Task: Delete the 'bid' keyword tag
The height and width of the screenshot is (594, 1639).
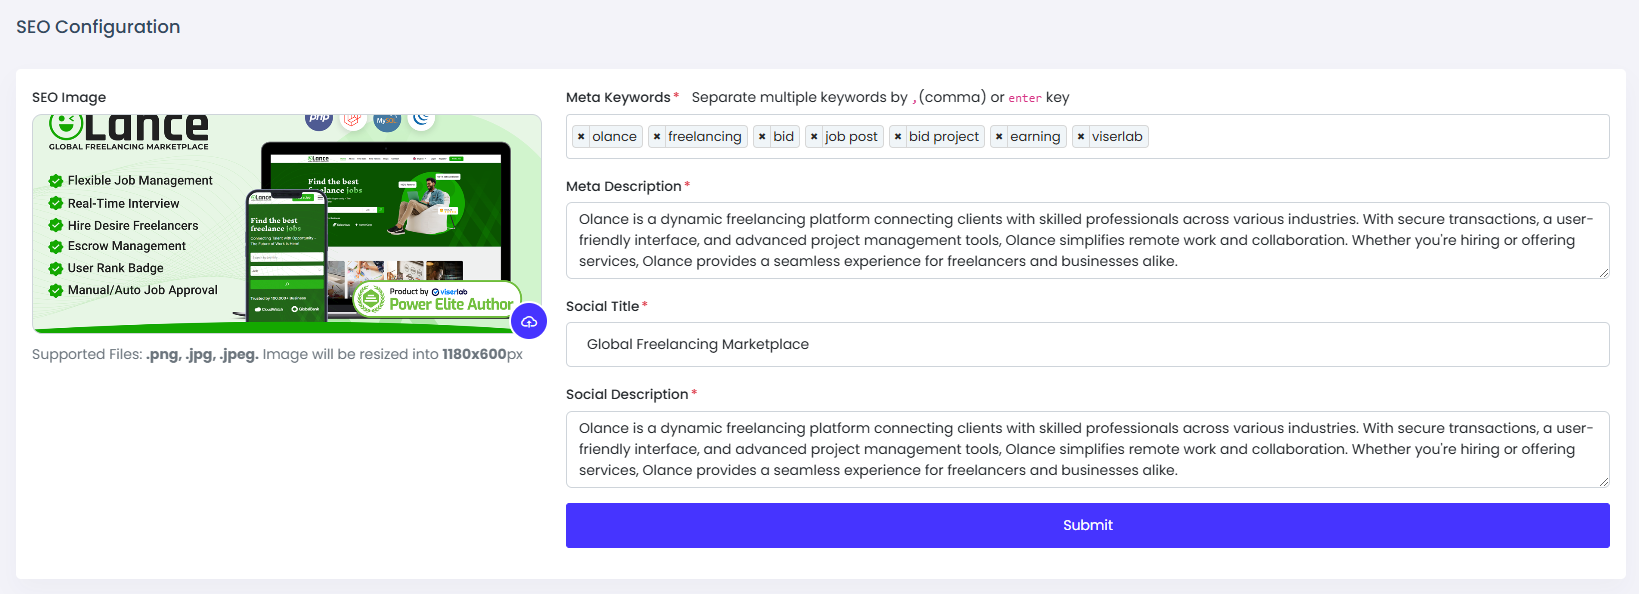Action: [x=762, y=137]
